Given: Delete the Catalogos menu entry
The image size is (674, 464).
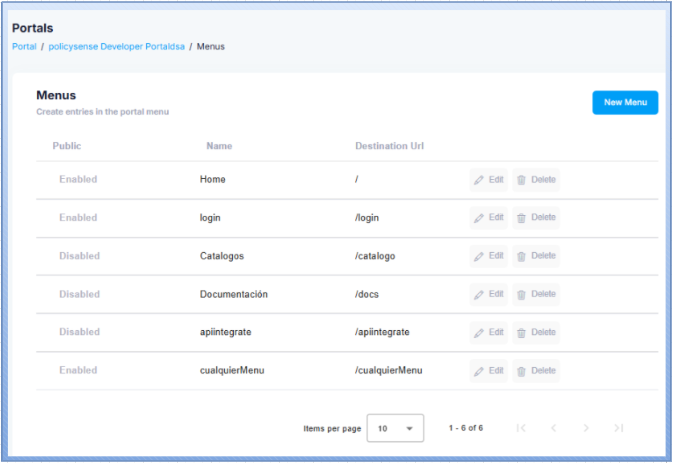Looking at the screenshot, I should pos(535,256).
